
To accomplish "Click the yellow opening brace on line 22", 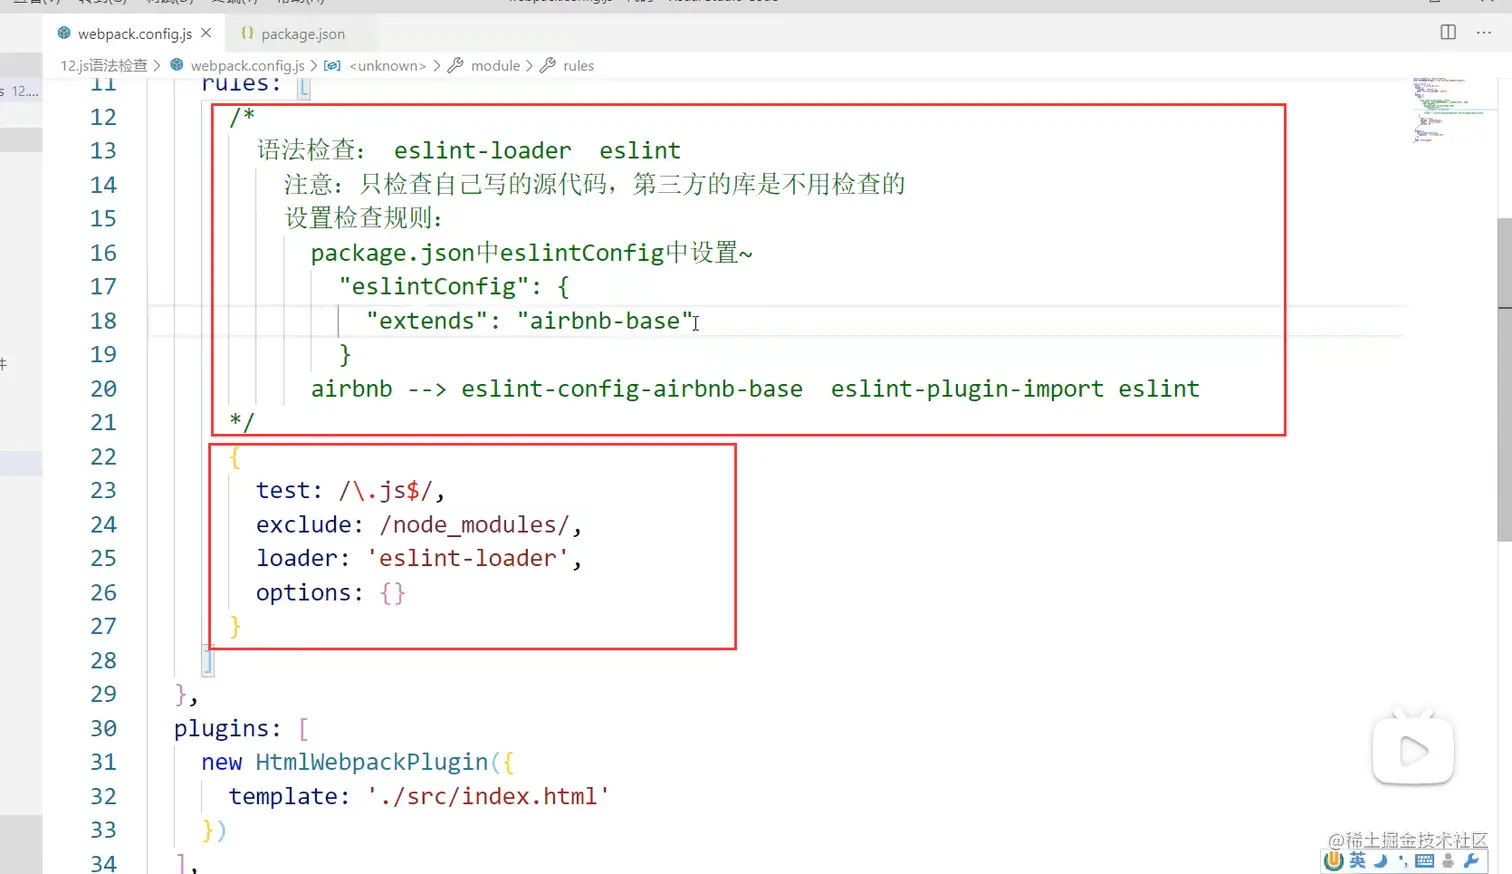I will point(234,457).
